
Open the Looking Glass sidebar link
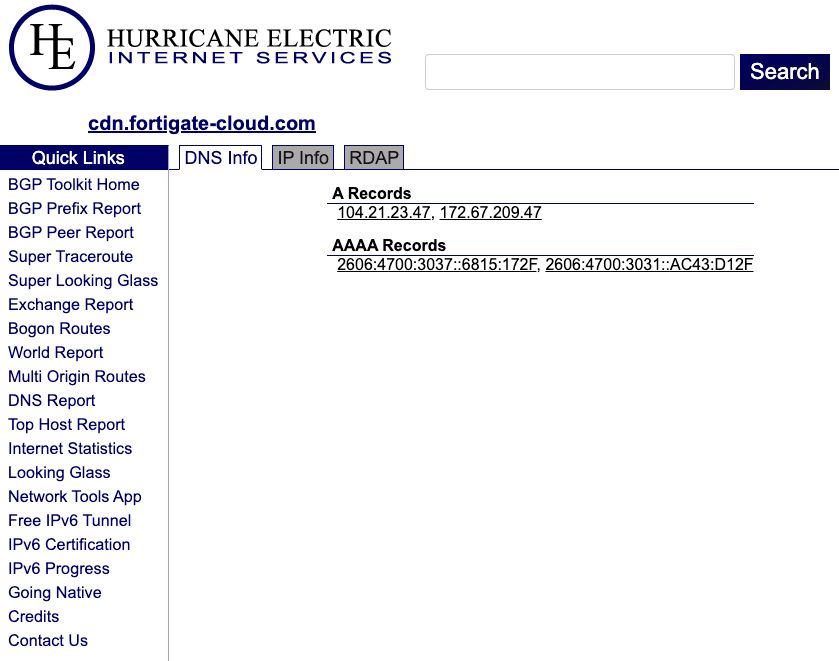[x=59, y=473]
